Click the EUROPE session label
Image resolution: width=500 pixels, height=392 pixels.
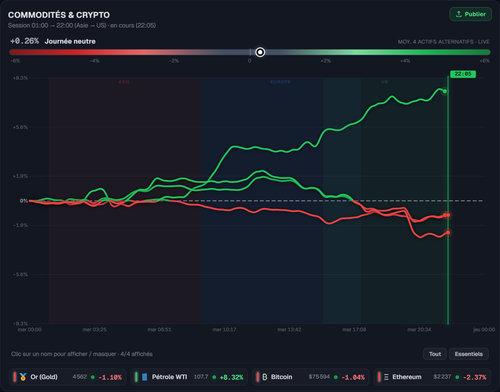(280, 82)
